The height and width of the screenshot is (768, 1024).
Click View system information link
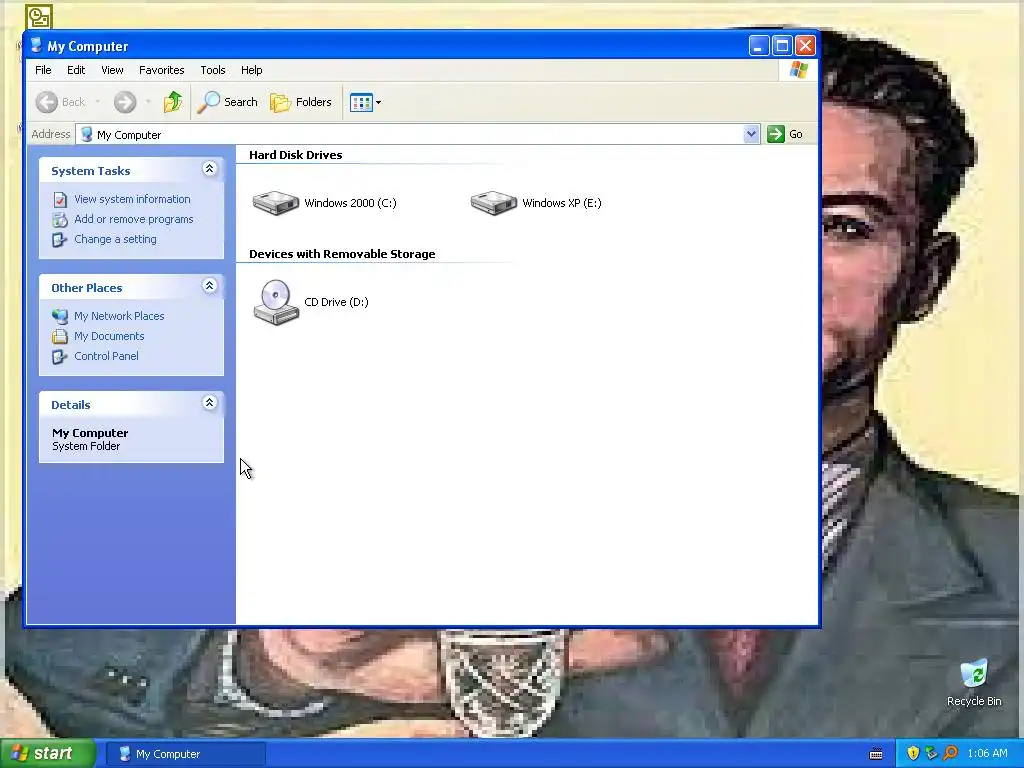[x=132, y=199]
